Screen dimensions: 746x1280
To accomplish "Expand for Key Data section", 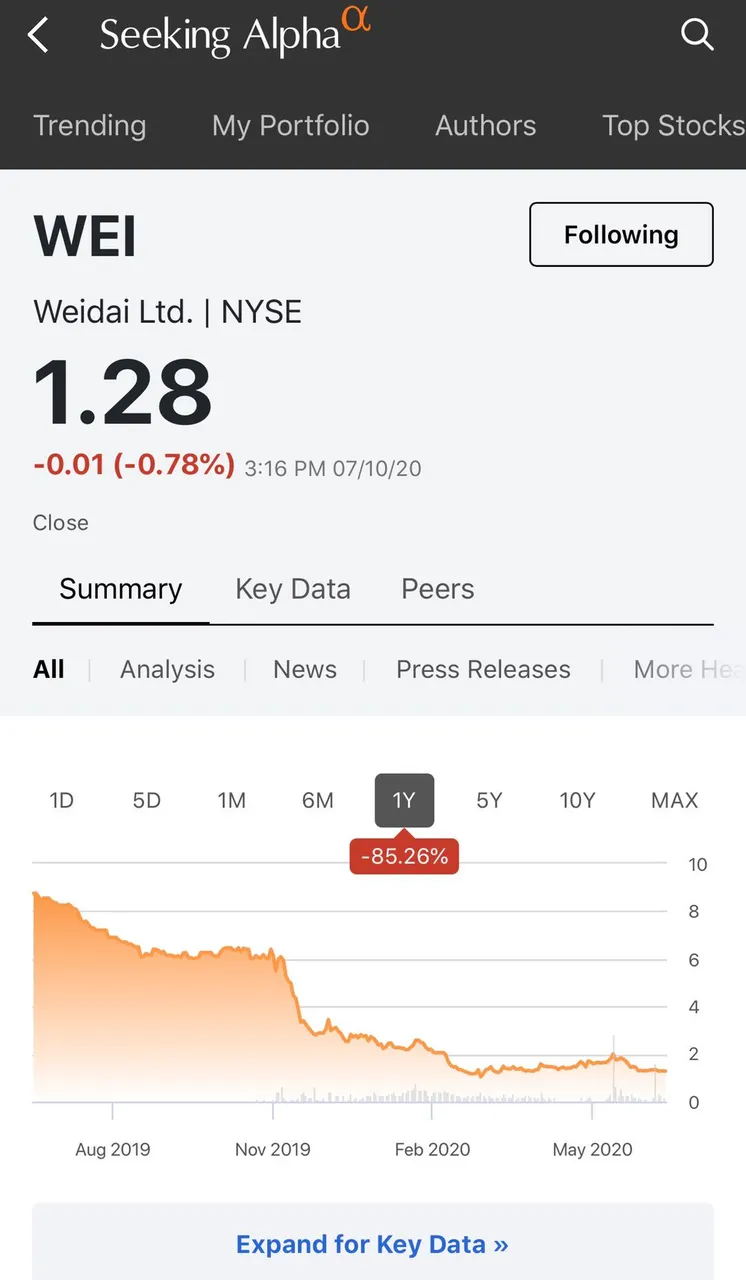I will pos(372,1244).
